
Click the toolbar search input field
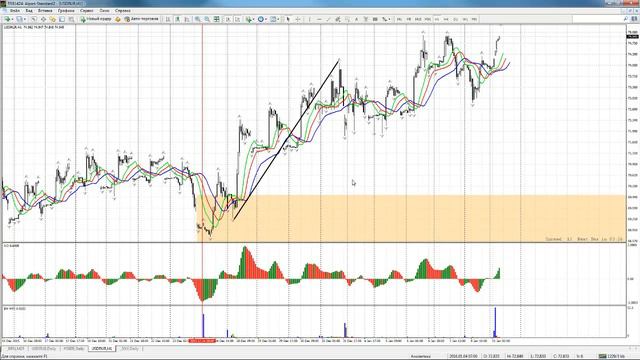(x=597, y=19)
